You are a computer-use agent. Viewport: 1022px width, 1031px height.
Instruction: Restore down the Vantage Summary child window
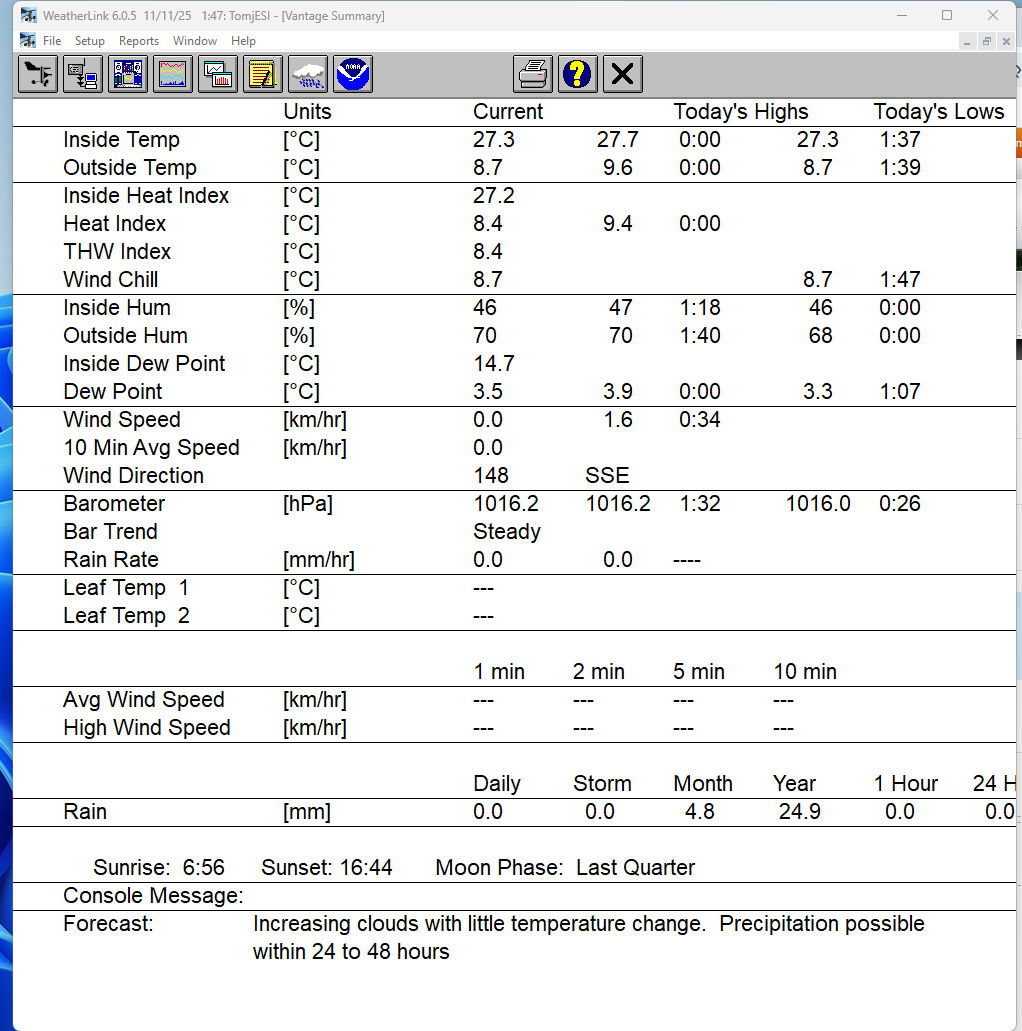(986, 41)
